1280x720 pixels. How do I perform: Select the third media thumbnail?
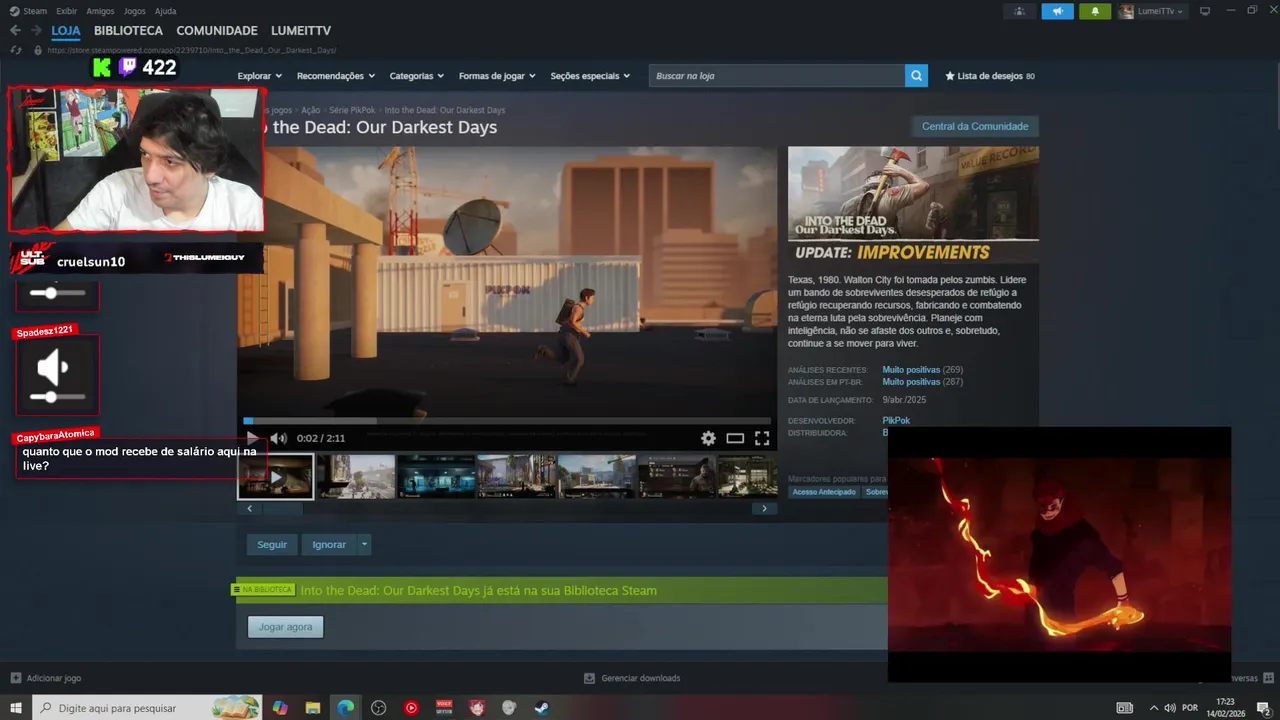436,476
